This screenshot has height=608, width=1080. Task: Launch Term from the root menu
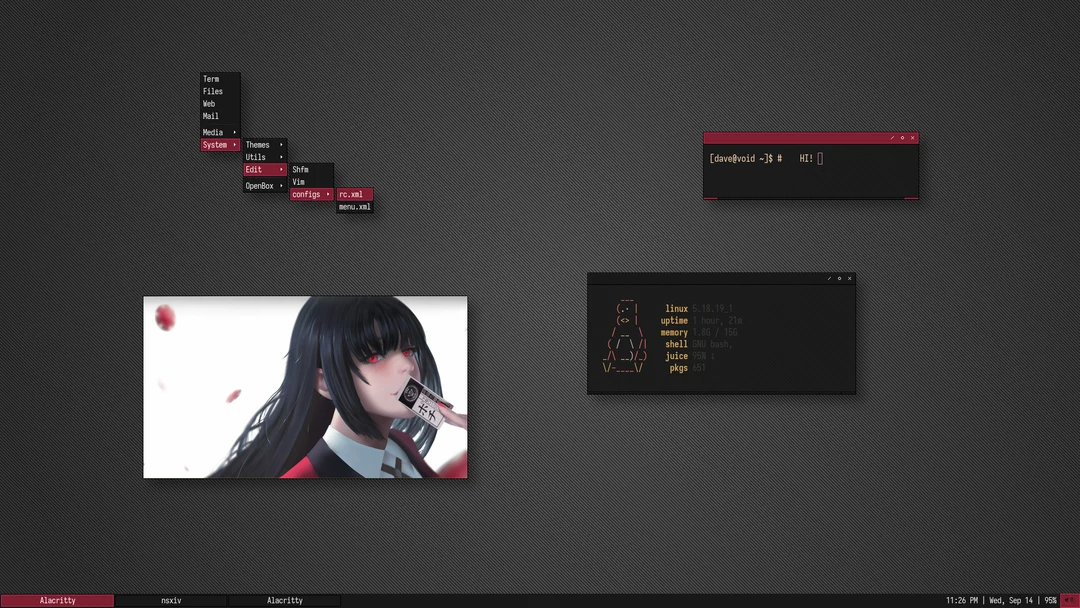point(210,78)
